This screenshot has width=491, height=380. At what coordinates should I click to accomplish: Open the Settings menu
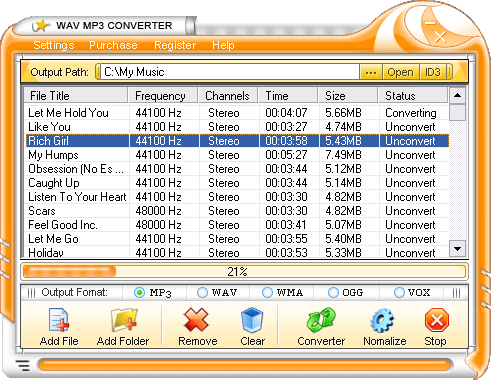pyautogui.click(x=54, y=45)
